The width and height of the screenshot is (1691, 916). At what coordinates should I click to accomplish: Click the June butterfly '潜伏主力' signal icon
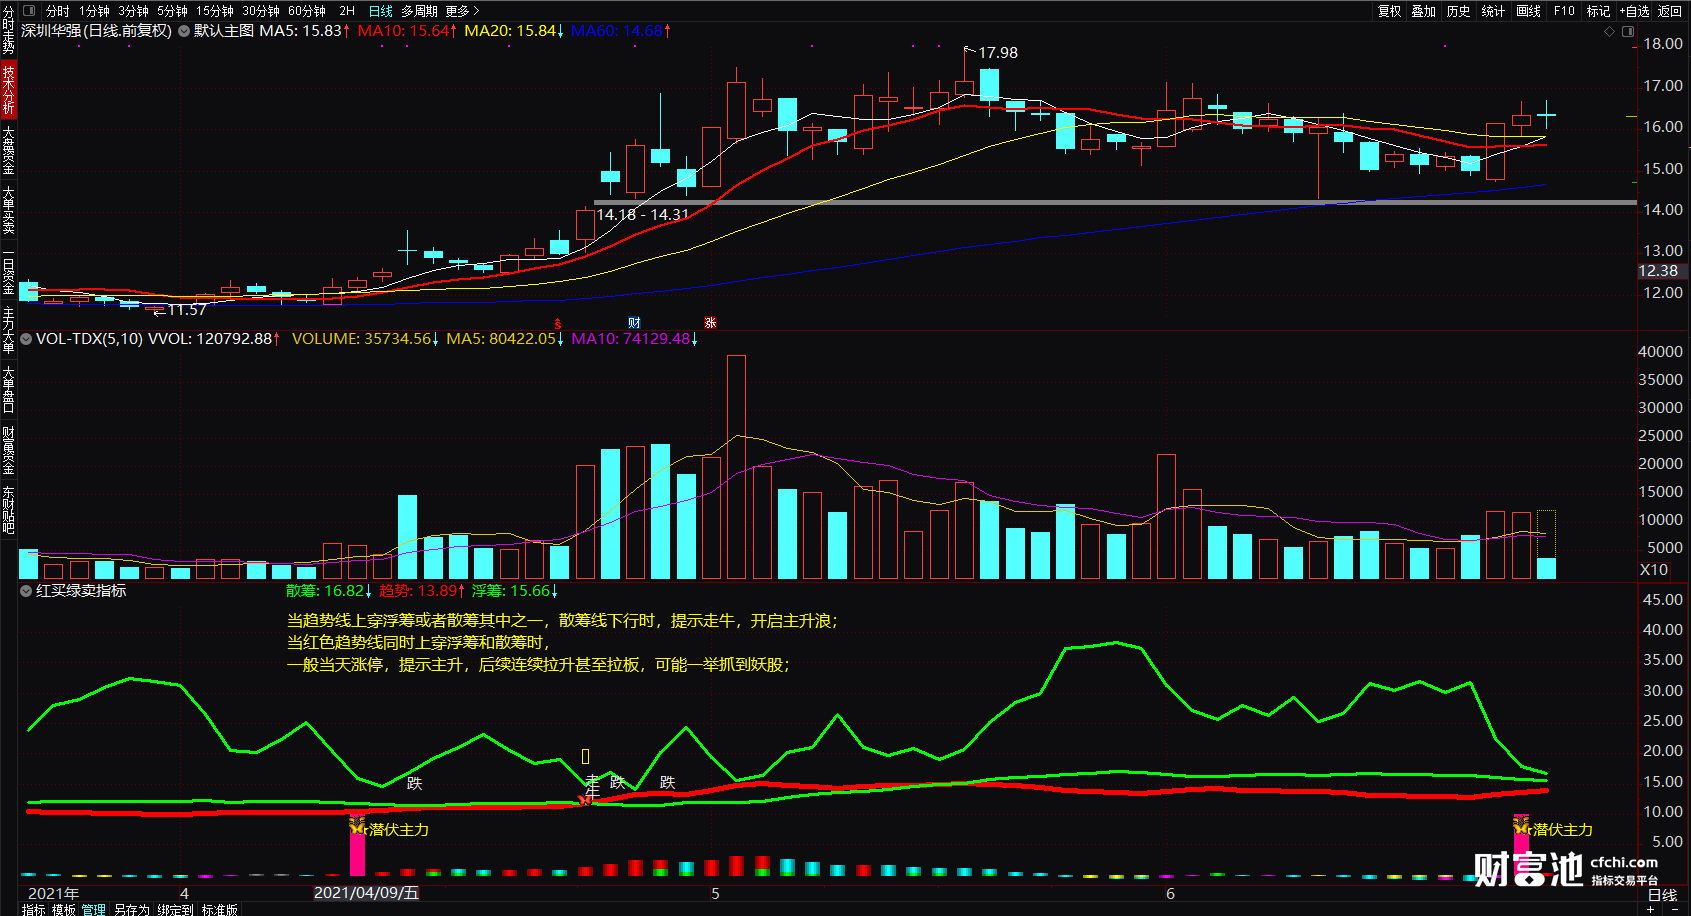click(1521, 826)
